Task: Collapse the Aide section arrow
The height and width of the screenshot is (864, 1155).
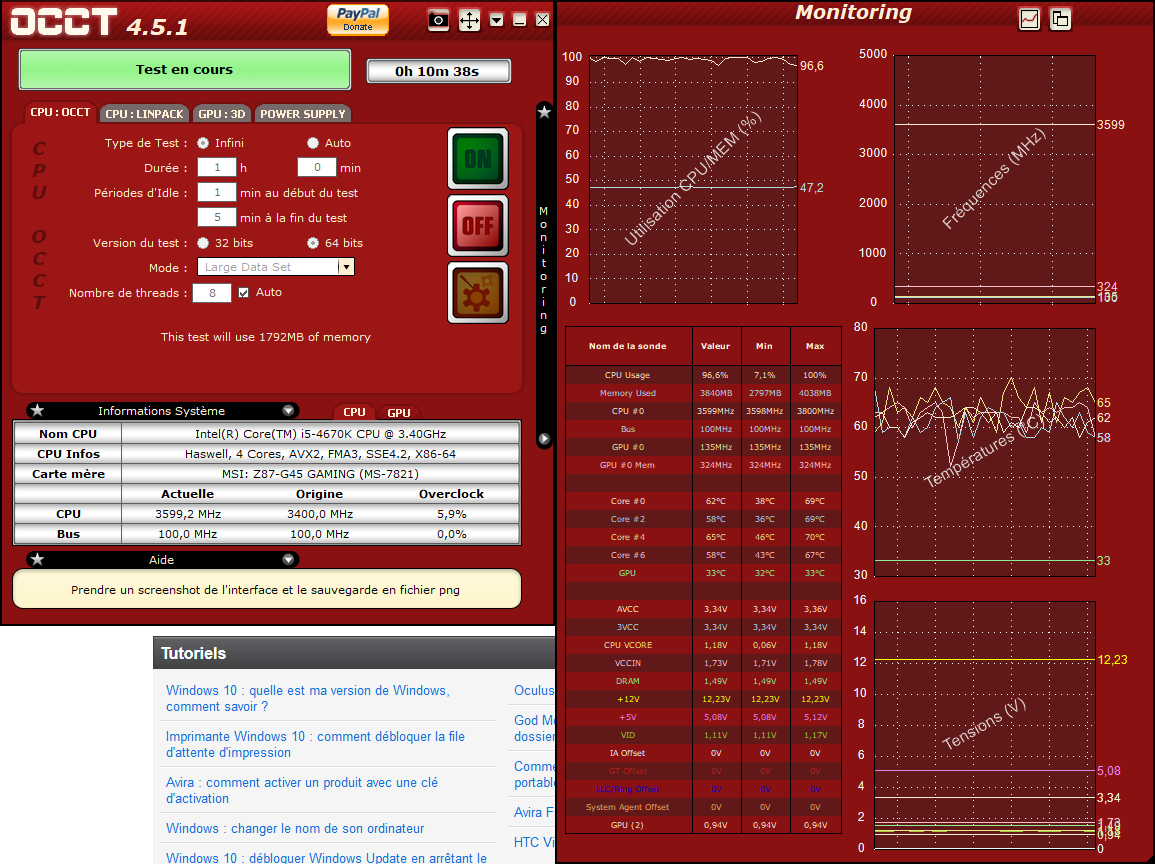Action: [x=288, y=560]
